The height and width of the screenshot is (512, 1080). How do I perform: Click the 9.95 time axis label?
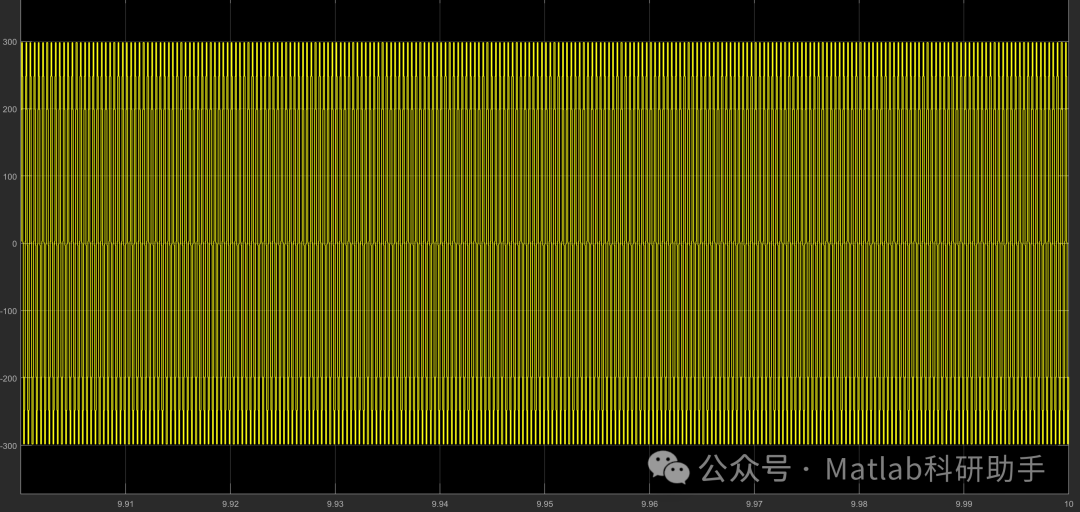(544, 504)
